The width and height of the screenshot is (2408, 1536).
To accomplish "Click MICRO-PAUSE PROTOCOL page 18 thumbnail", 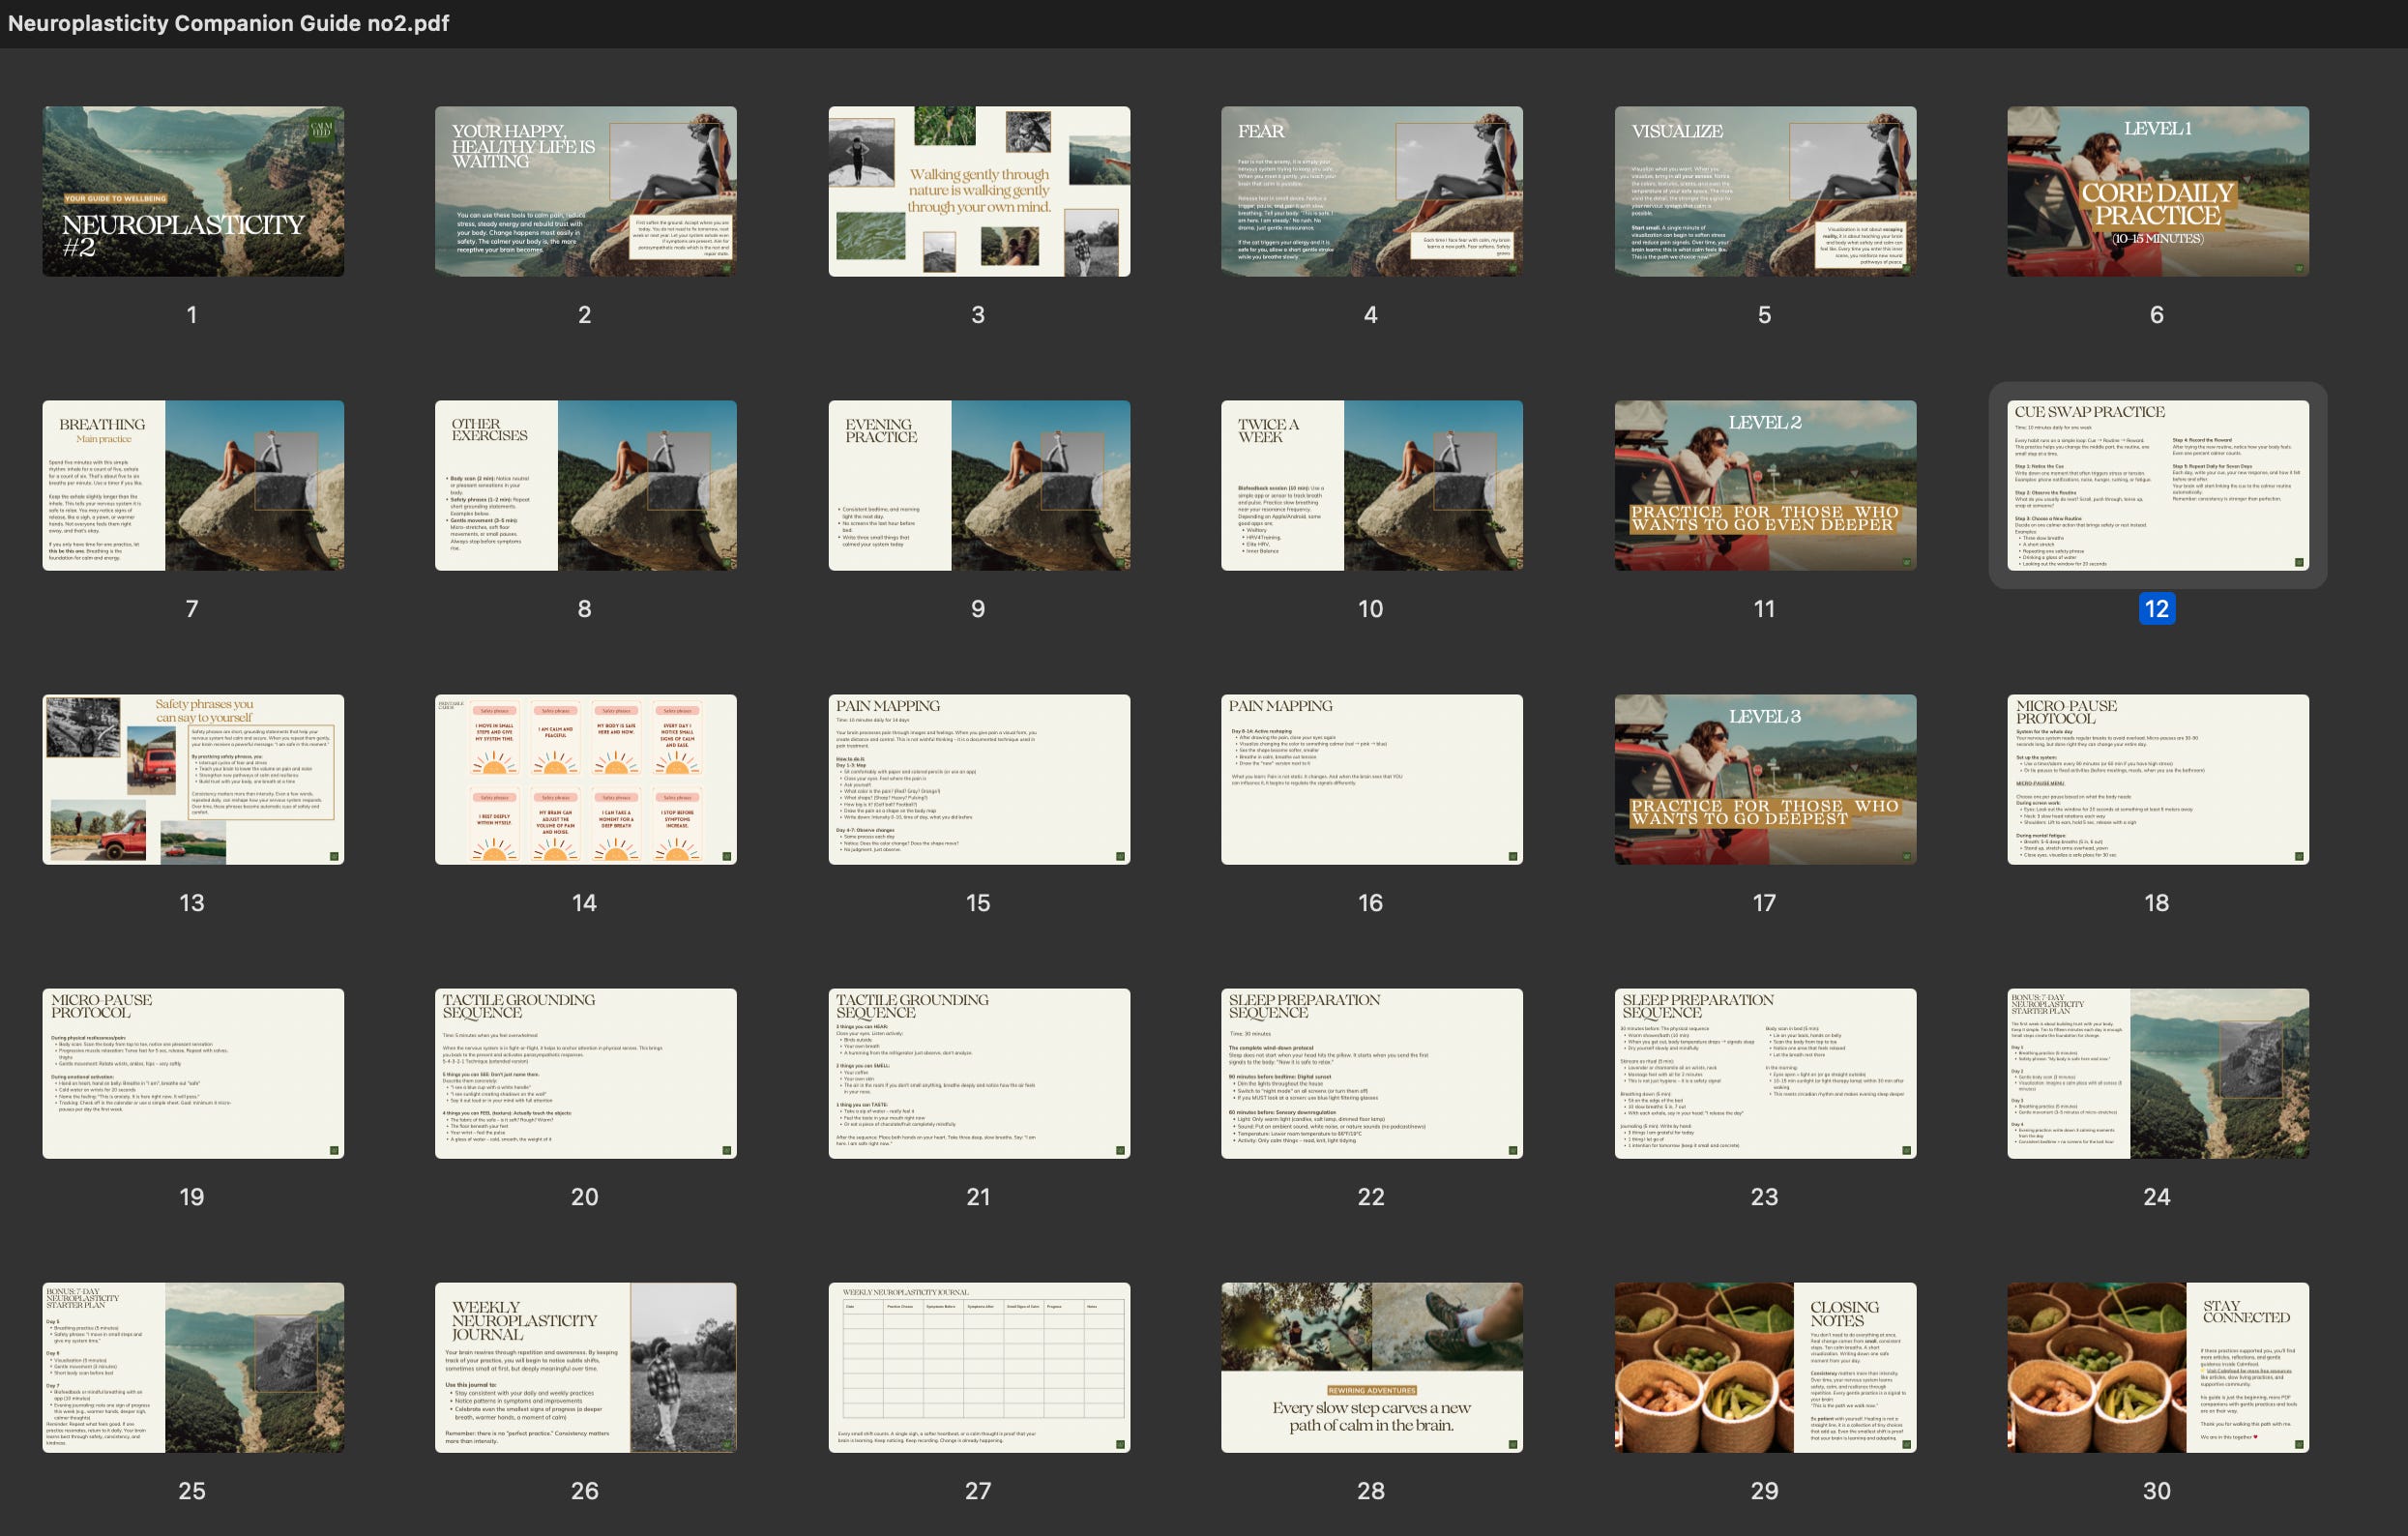I will click(2157, 779).
